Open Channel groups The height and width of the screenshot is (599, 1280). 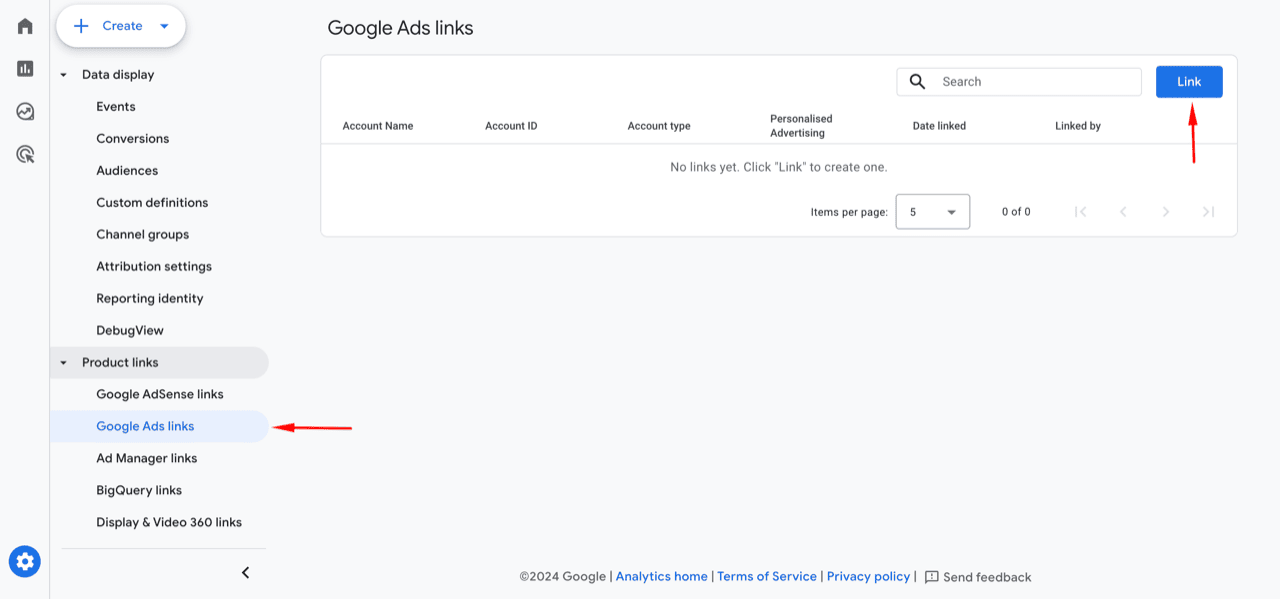tap(143, 235)
